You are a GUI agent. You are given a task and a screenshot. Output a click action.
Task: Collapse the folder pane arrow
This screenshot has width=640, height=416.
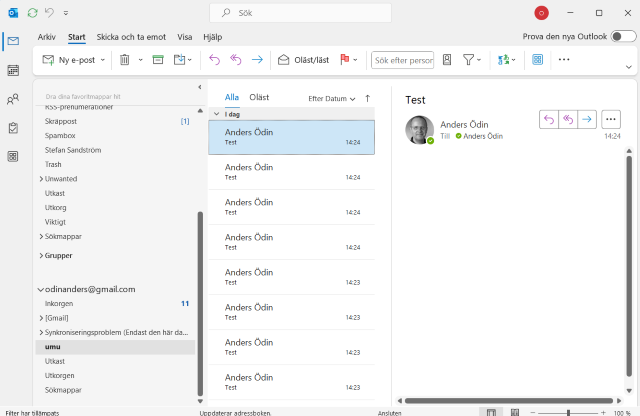click(200, 87)
